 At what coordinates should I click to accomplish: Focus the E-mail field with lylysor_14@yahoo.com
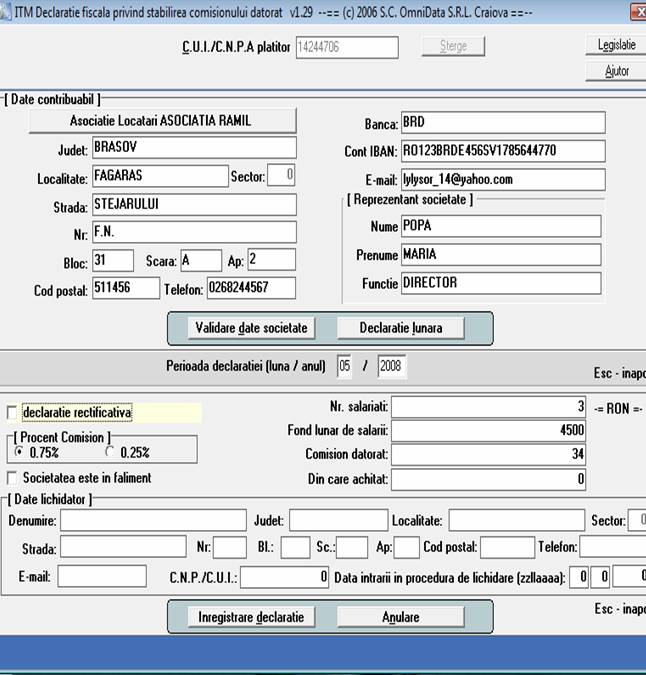(503, 179)
